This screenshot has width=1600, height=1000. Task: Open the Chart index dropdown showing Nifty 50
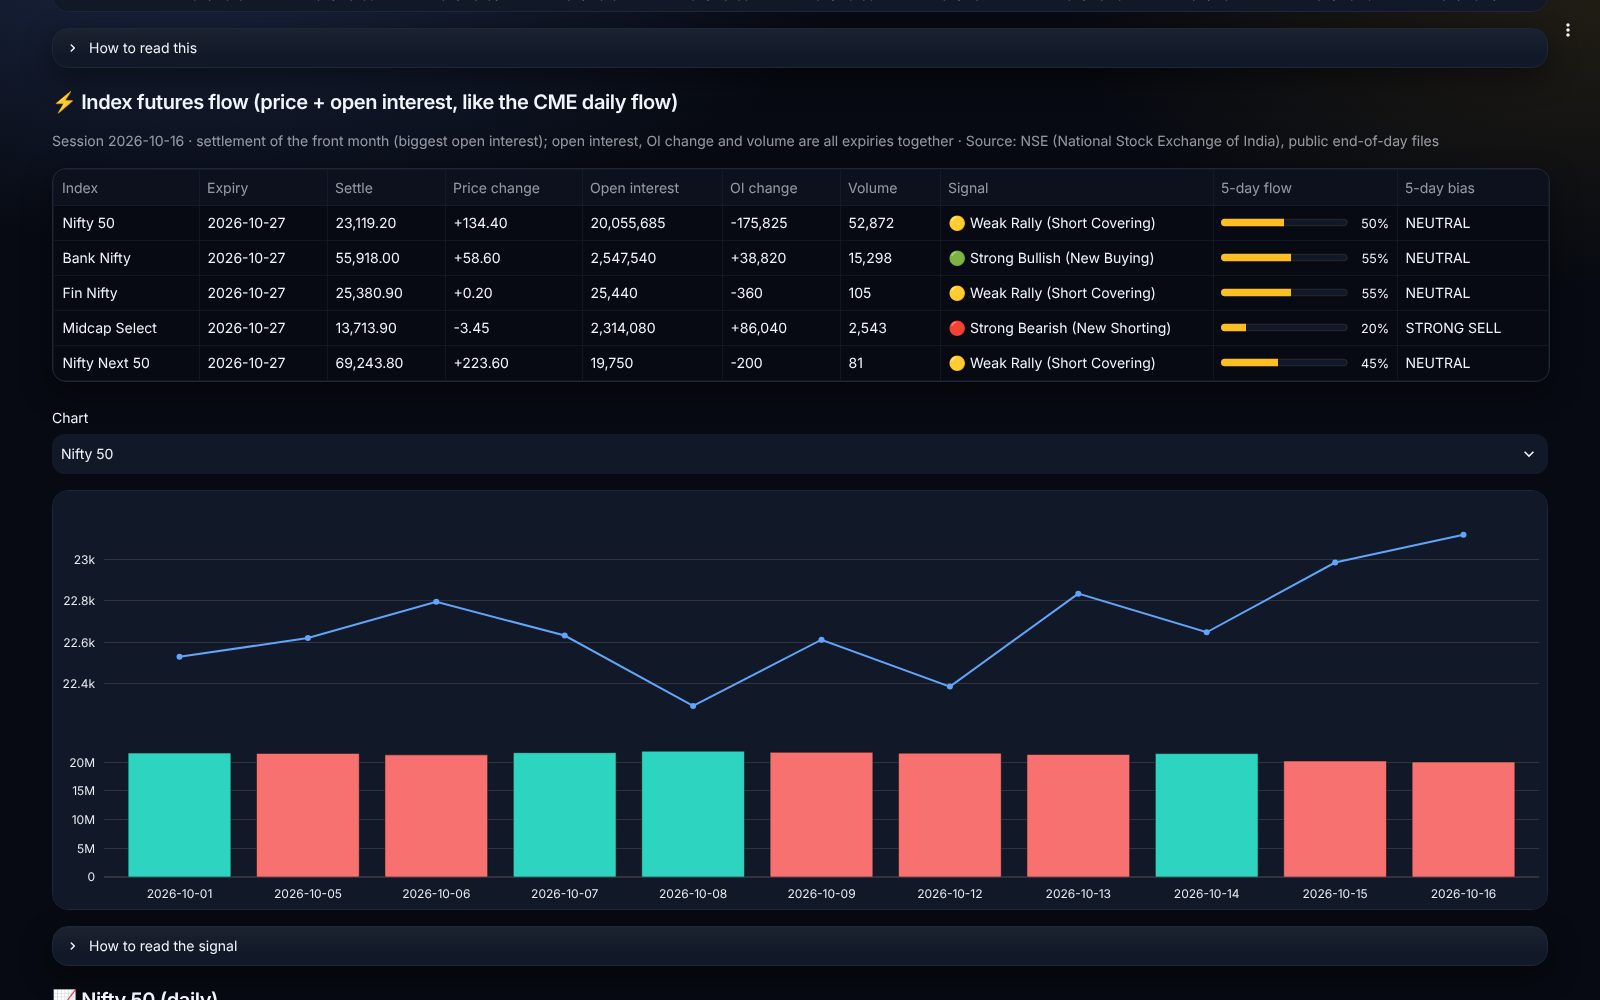[x=799, y=454]
